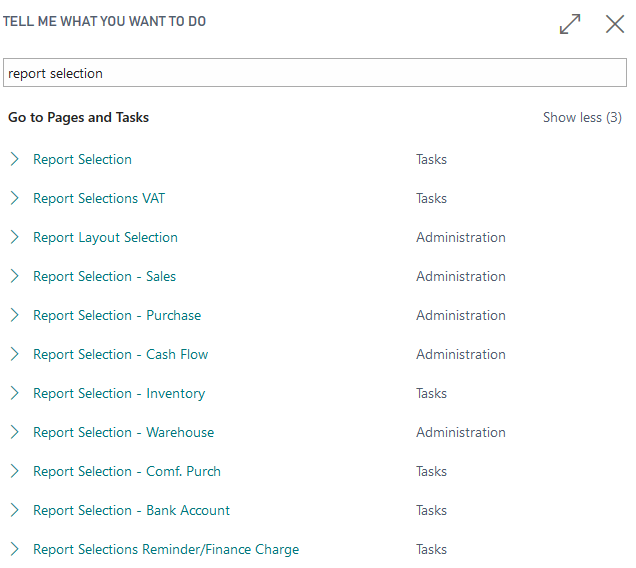Open the Report Layout Selection page
Screen dimensions: 636x568
click(x=105, y=237)
